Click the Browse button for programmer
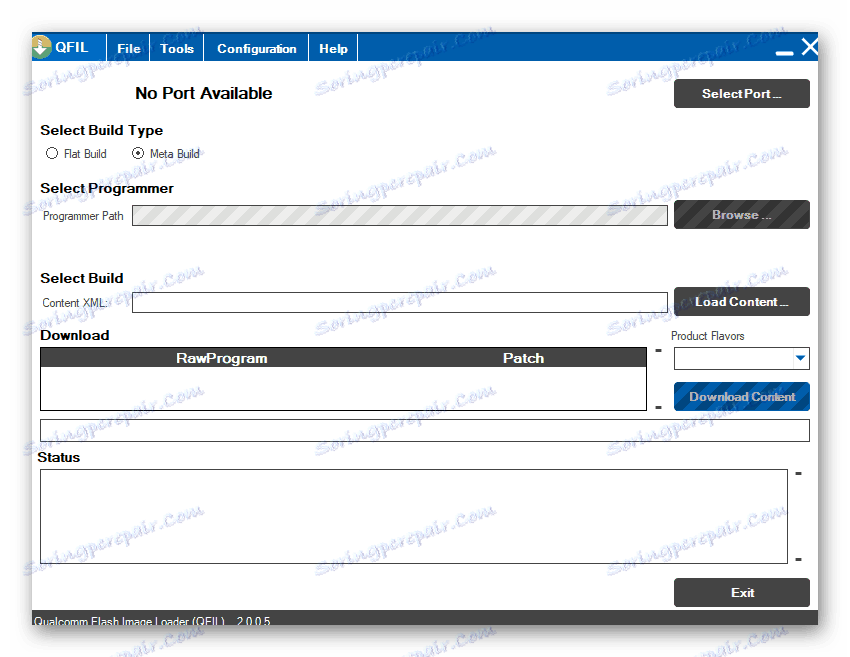This screenshot has height=657, width=850. (742, 215)
